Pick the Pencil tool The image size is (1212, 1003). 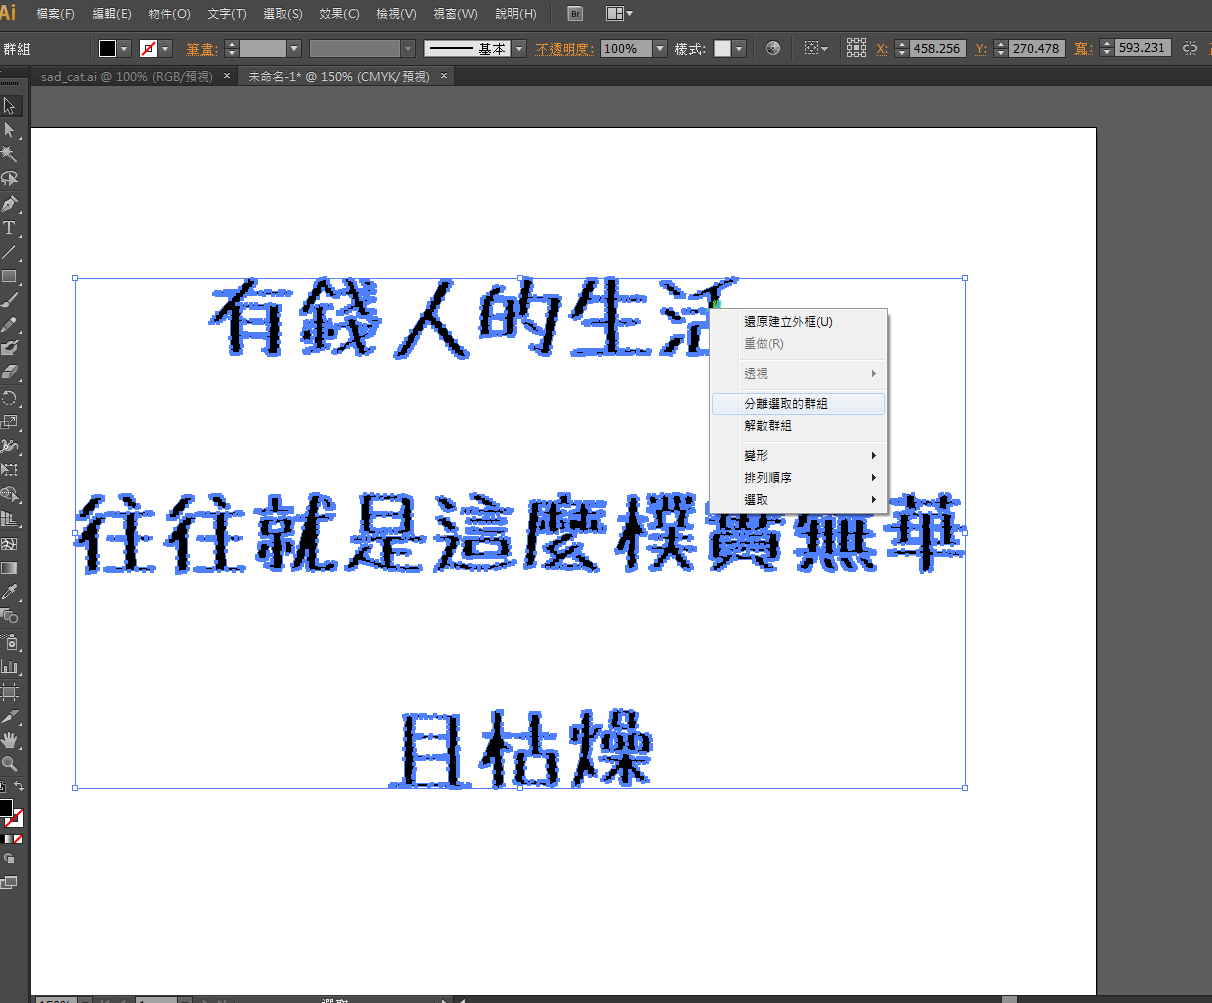click(9, 325)
